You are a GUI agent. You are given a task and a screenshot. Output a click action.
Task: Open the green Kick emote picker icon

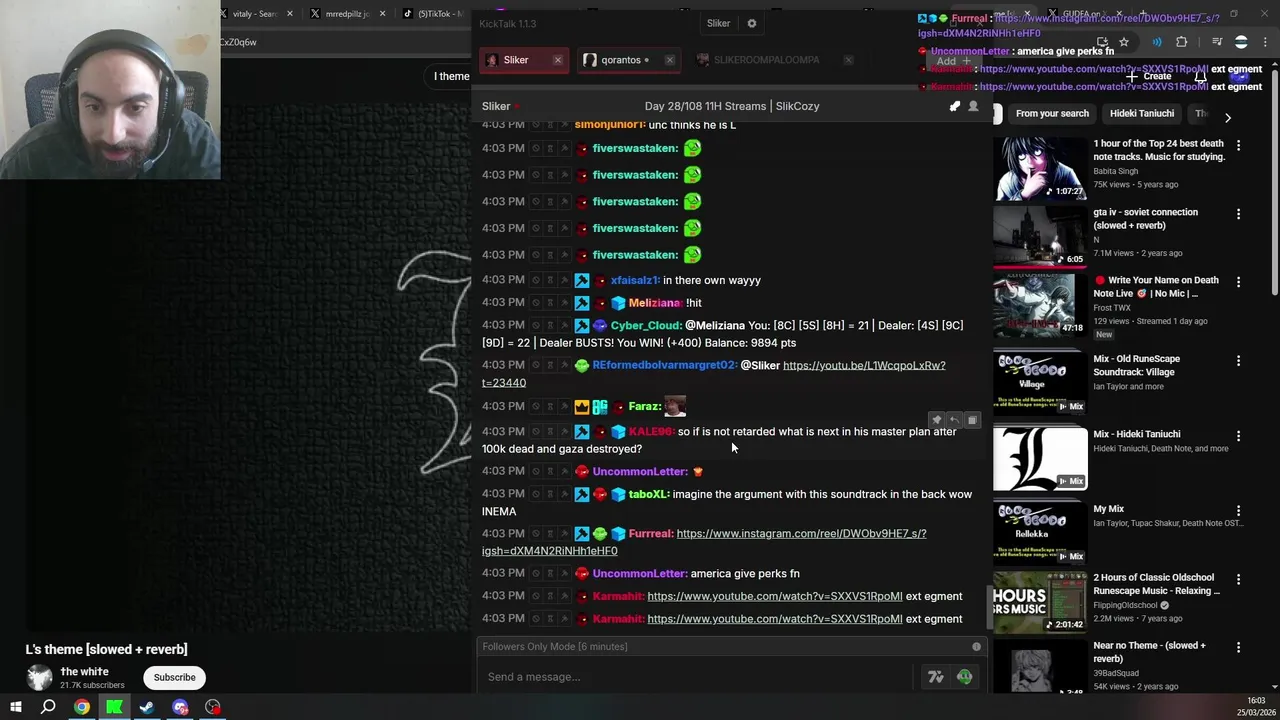point(965,677)
